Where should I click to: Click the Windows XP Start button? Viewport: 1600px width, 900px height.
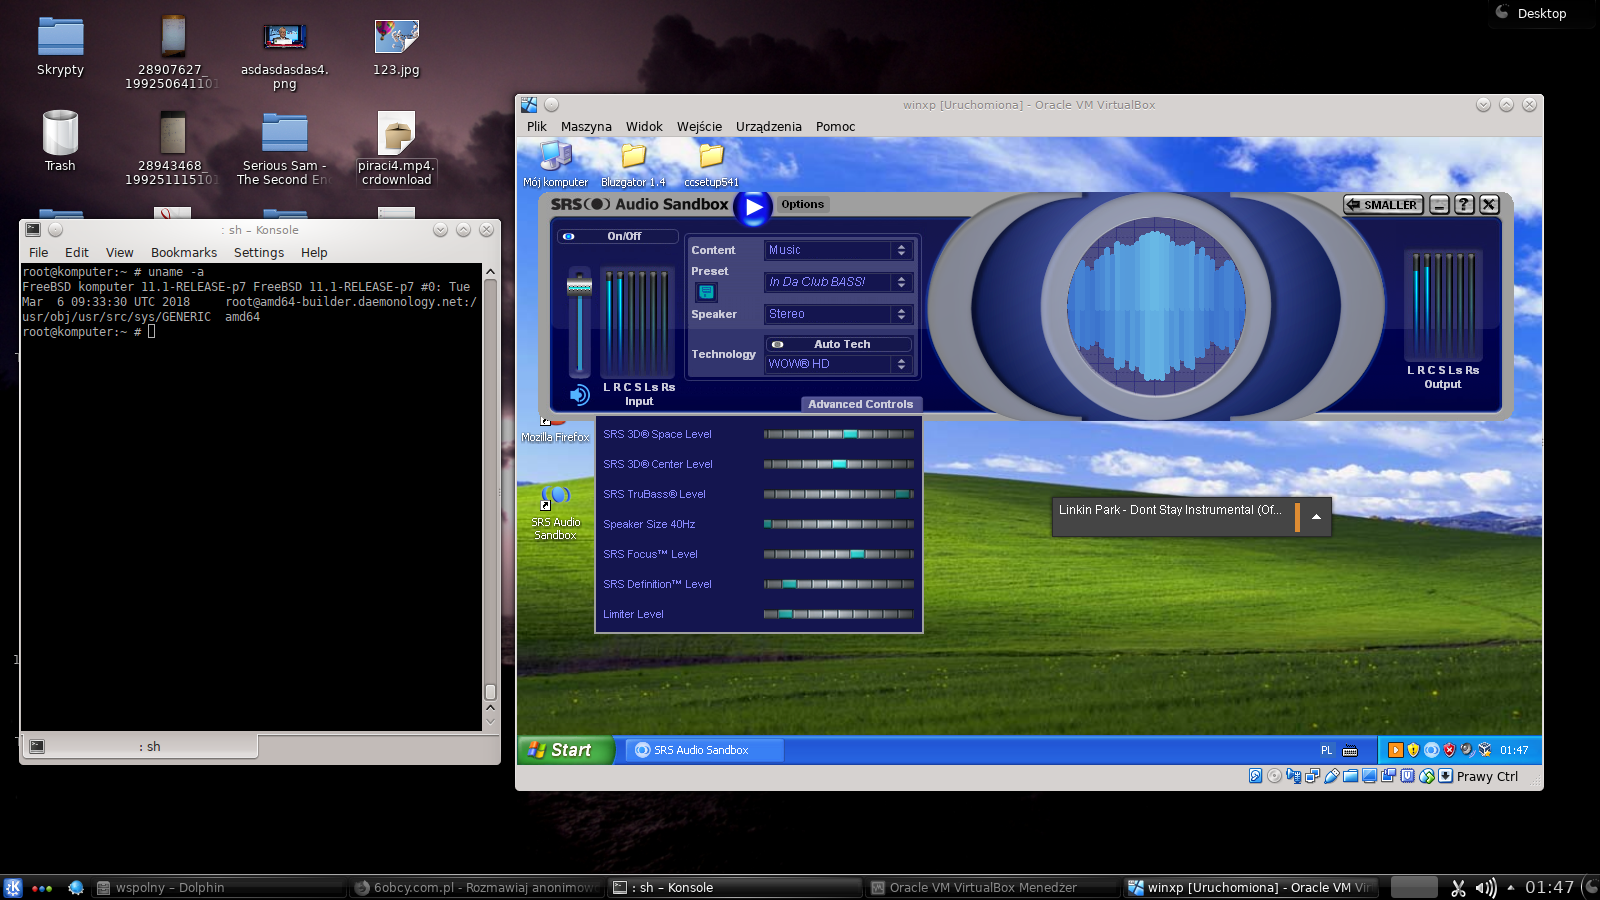point(564,750)
